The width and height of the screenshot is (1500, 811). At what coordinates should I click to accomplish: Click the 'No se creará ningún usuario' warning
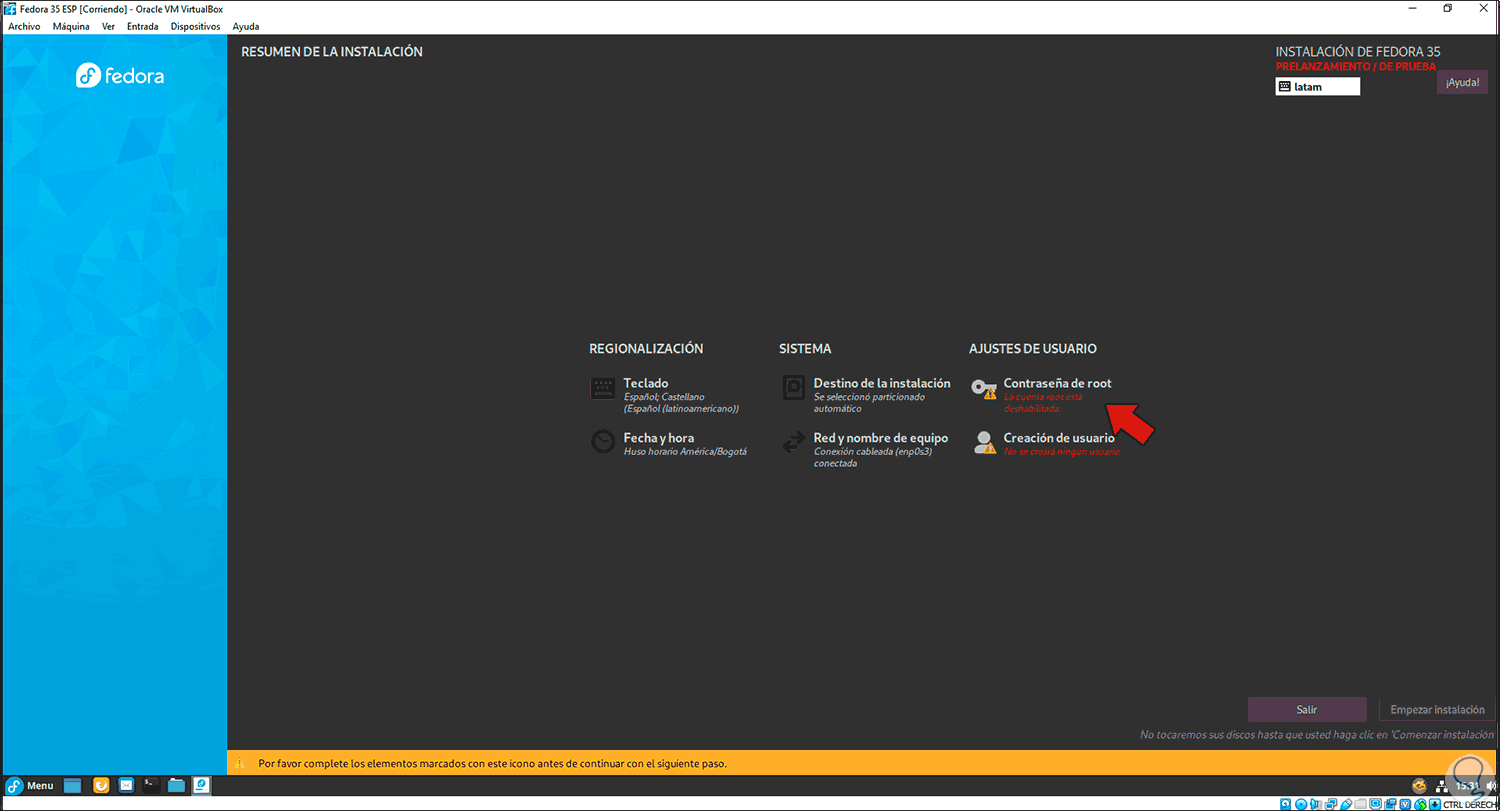click(1061, 451)
